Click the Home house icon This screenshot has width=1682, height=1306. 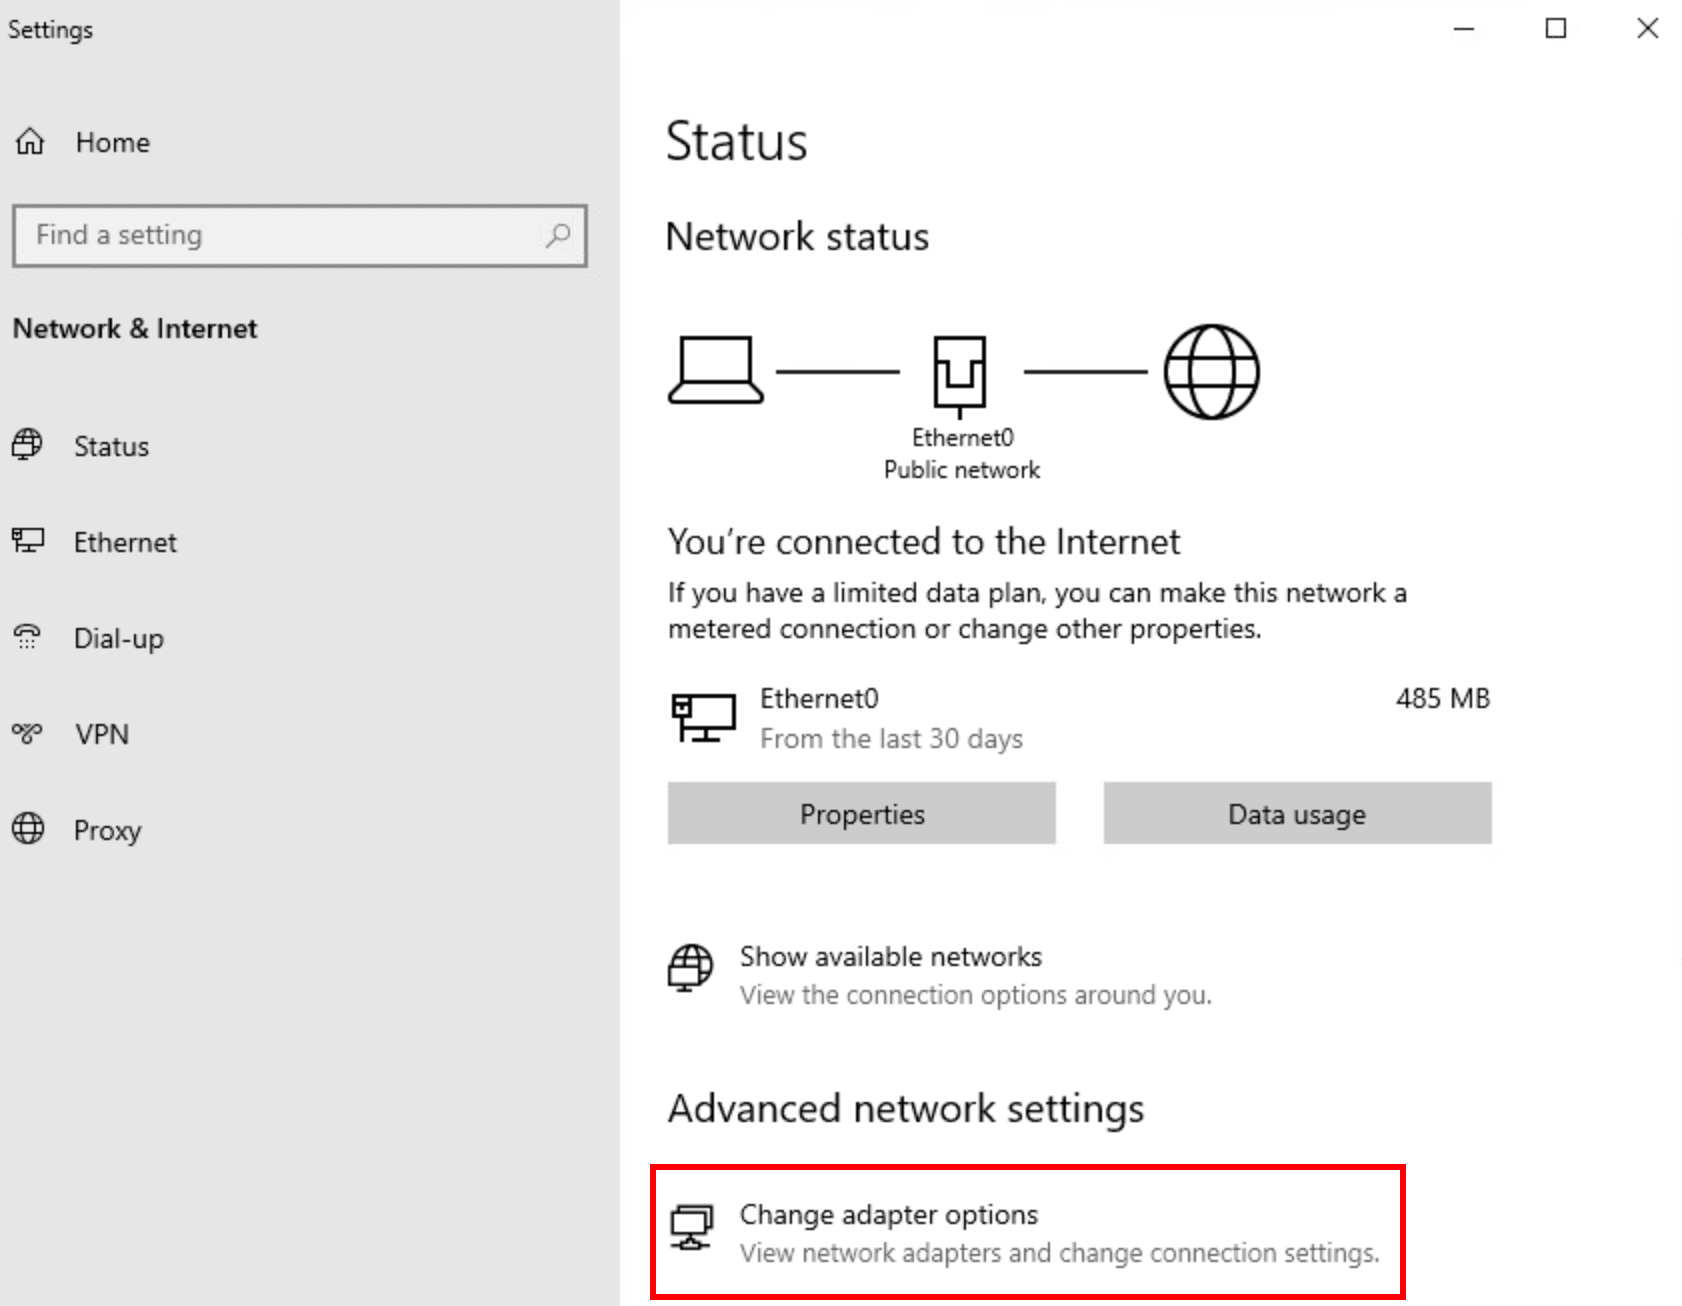pos(30,142)
